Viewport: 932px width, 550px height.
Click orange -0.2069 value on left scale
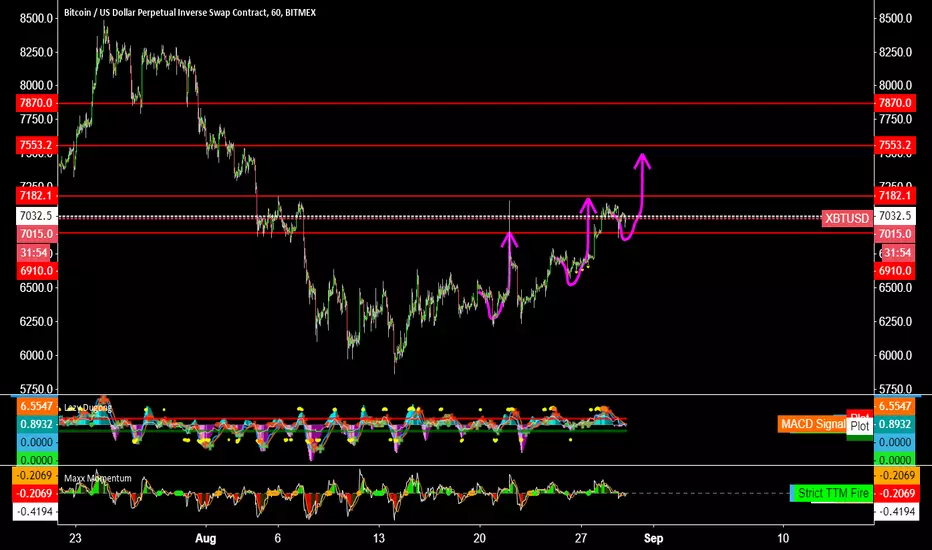click(x=36, y=475)
